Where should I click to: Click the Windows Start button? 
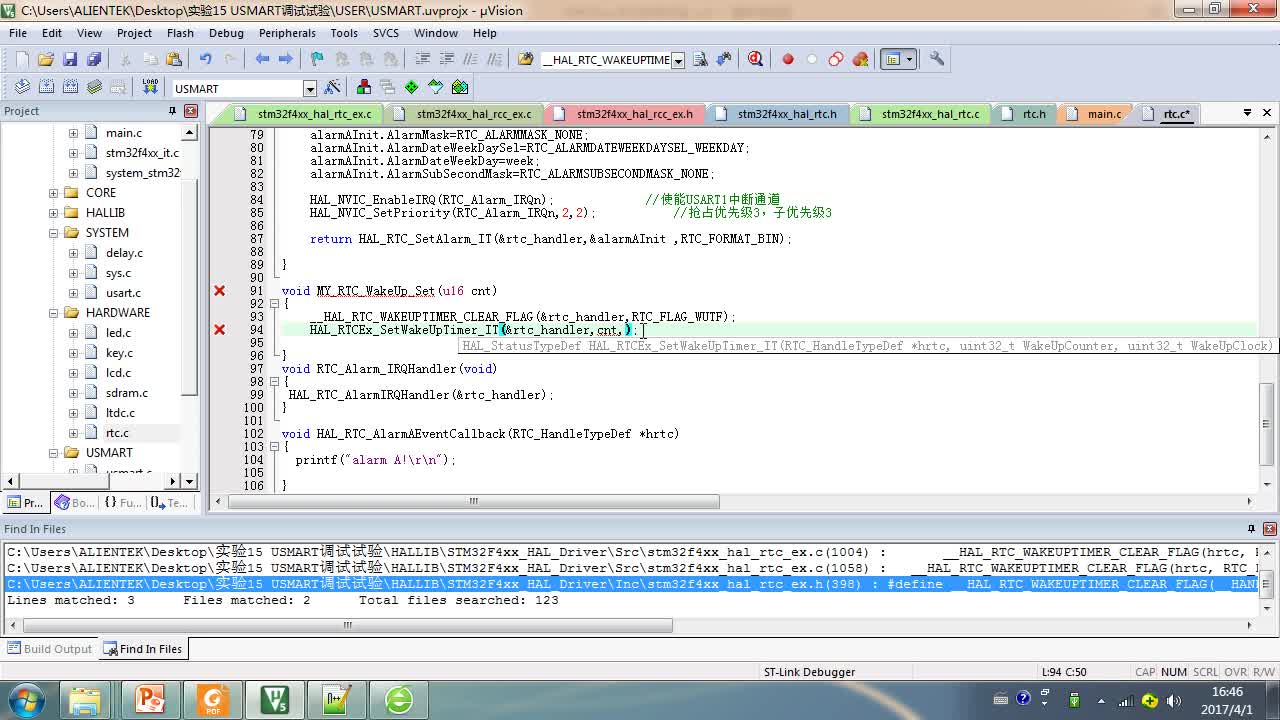pos(25,699)
